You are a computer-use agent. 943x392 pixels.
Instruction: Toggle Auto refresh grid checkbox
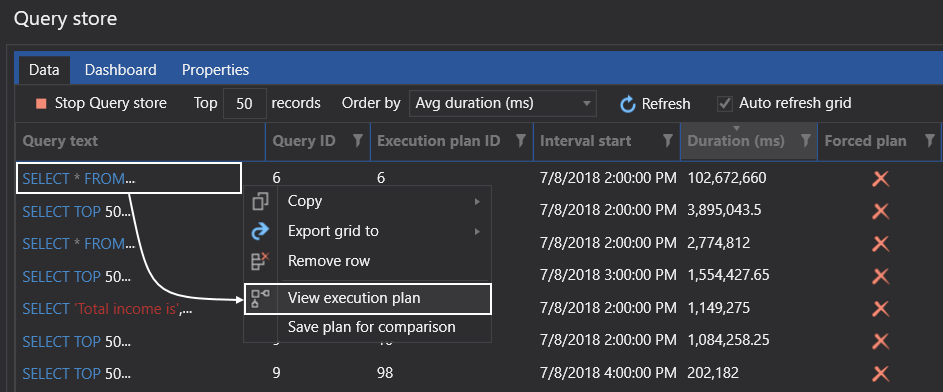(x=725, y=103)
